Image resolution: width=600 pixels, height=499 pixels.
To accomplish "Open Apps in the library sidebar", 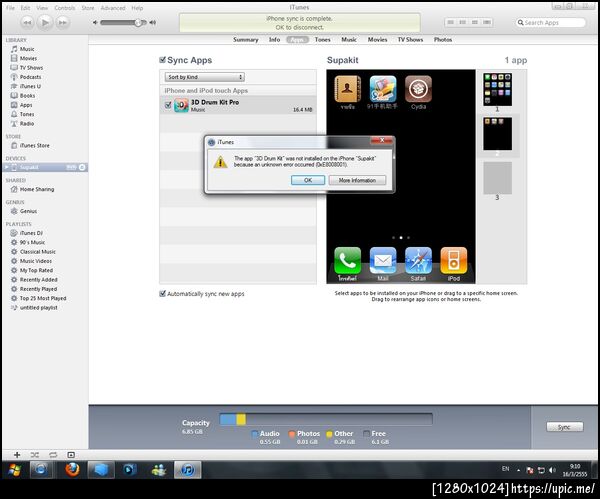I will pyautogui.click(x=26, y=105).
